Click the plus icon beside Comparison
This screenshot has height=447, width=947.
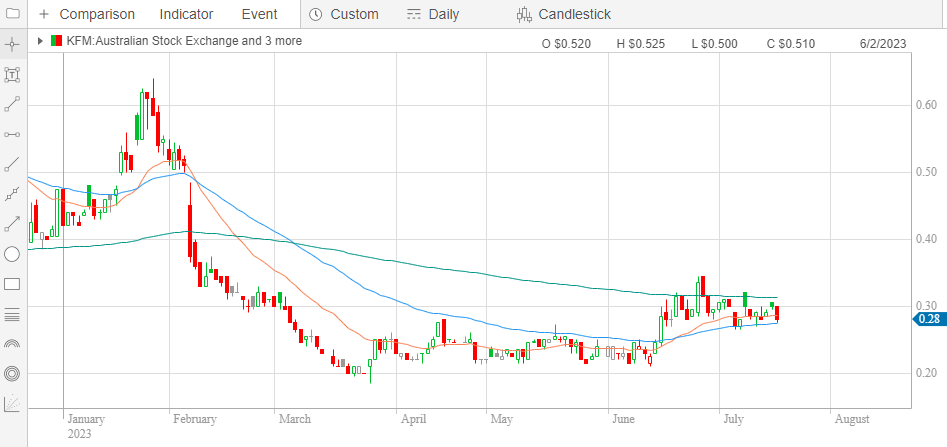click(x=43, y=14)
